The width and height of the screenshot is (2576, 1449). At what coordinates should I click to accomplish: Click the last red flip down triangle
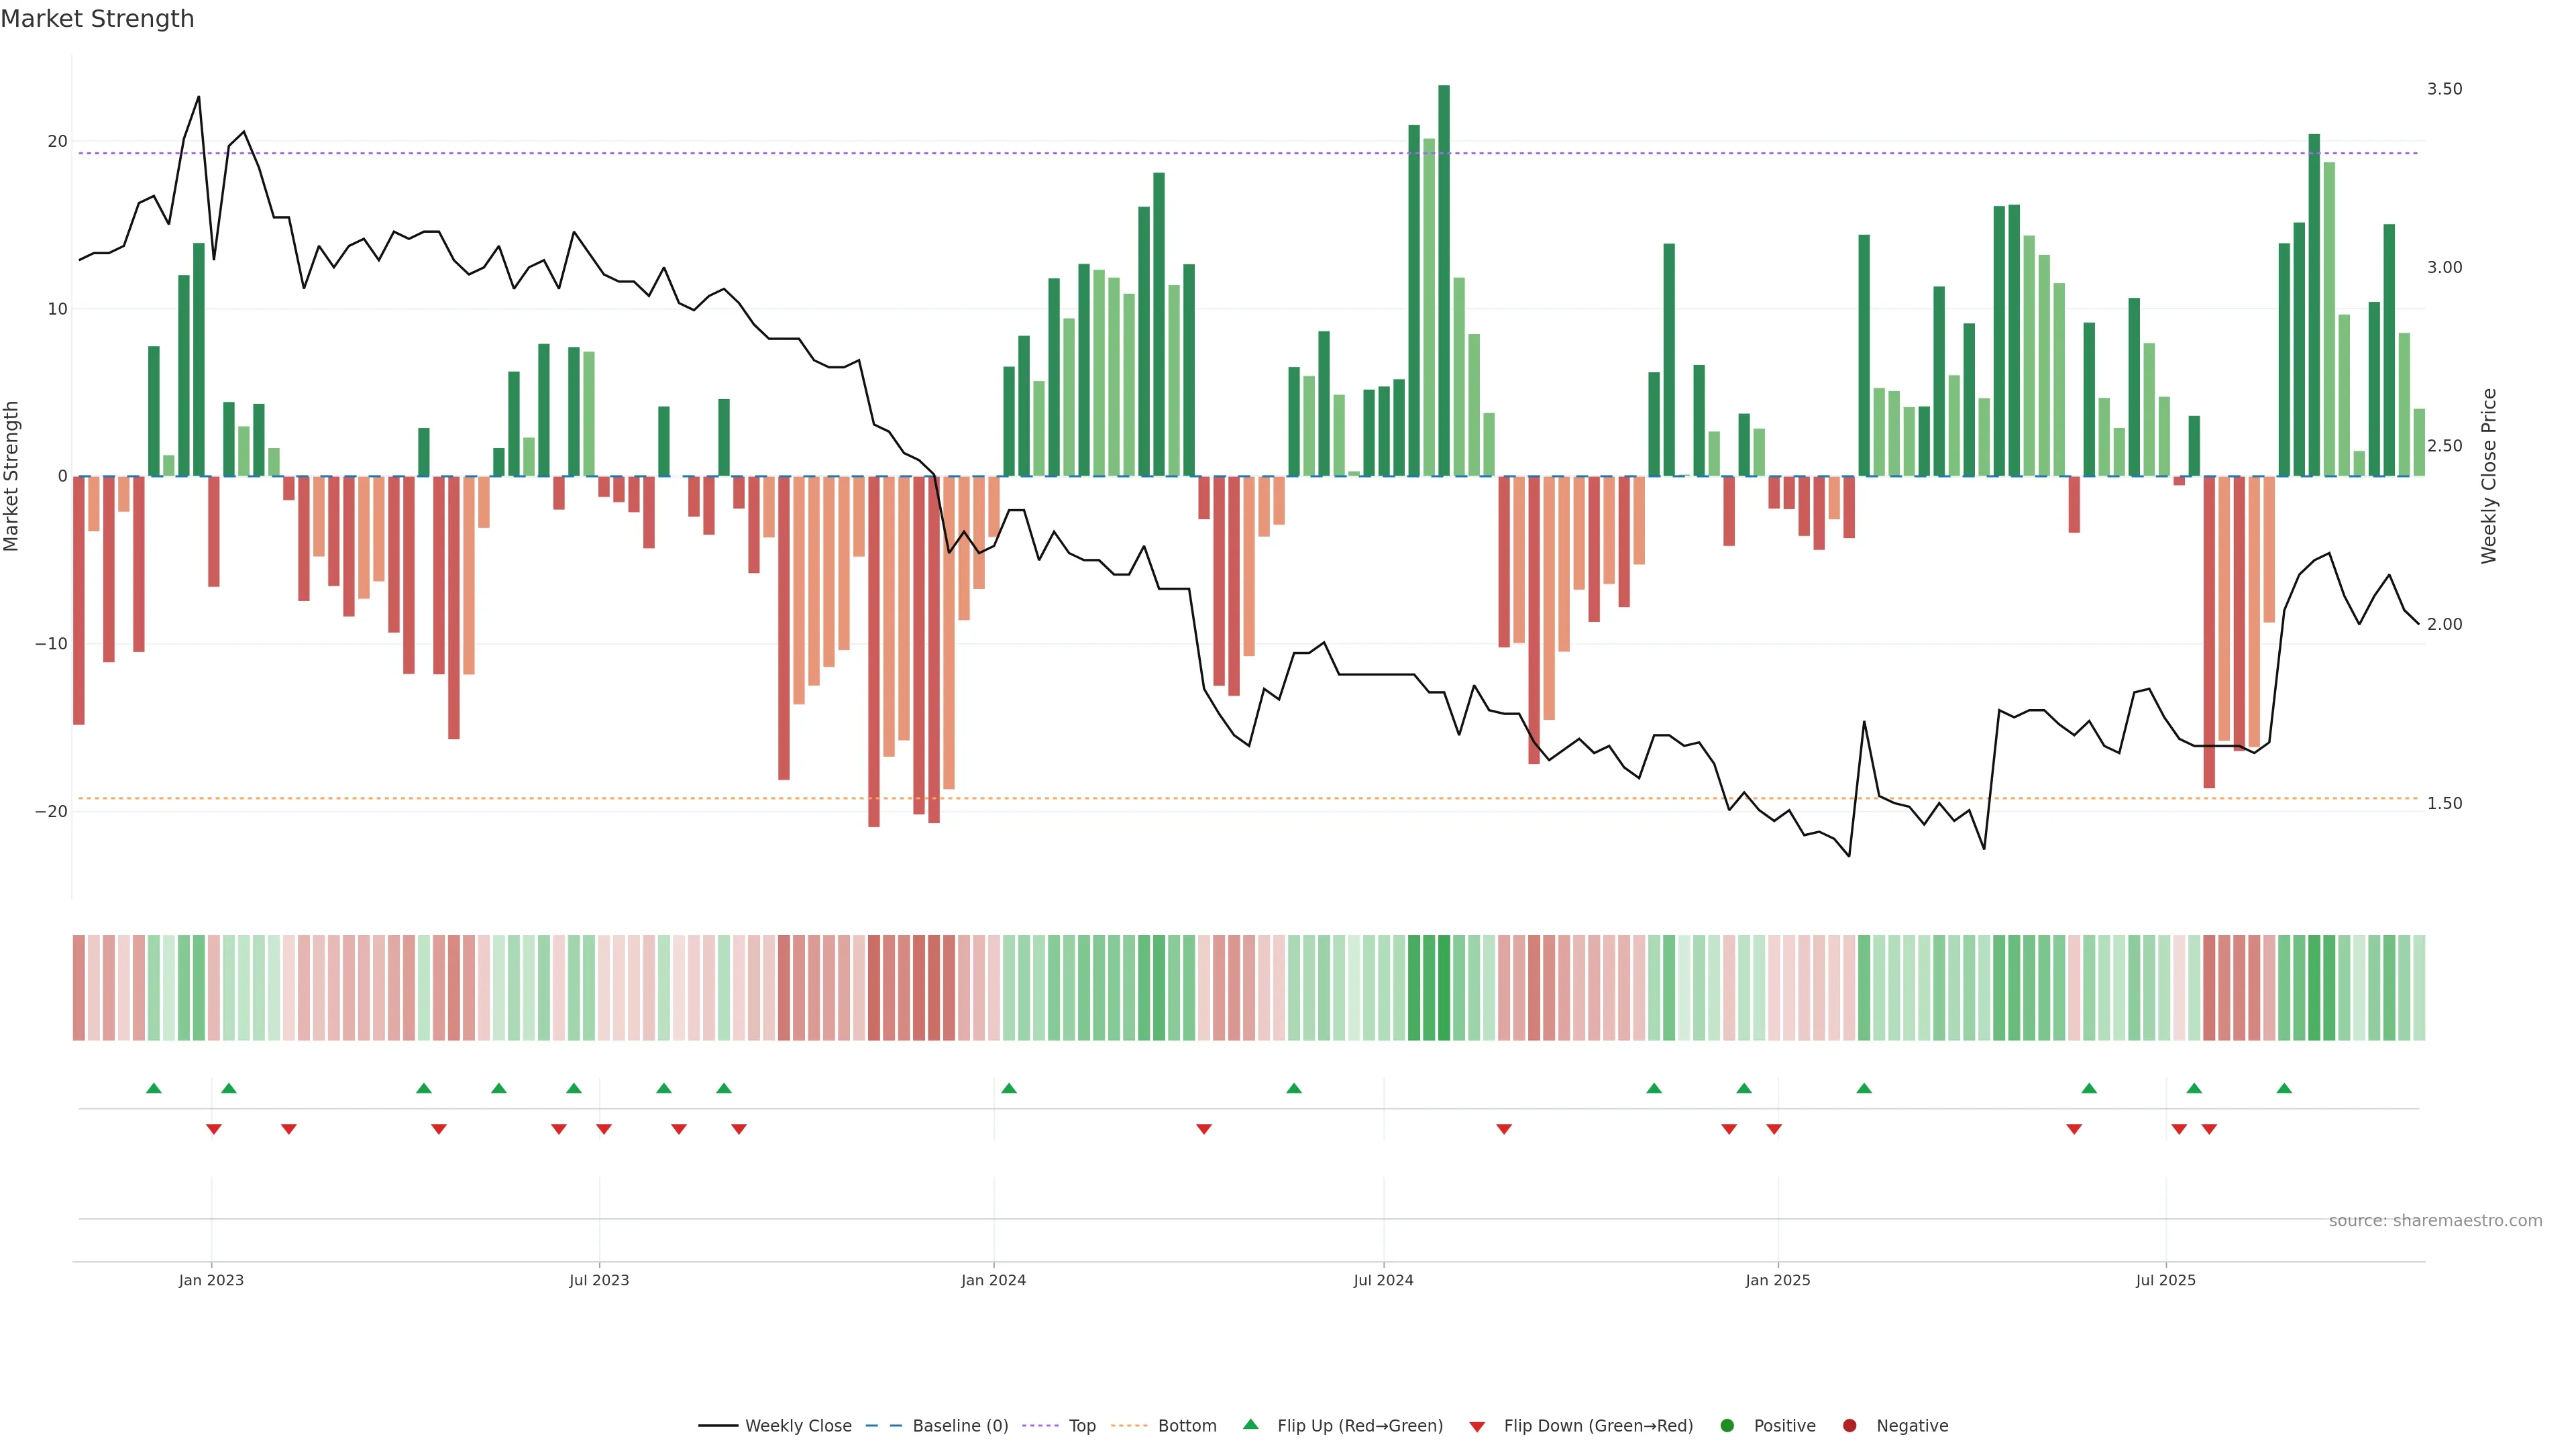pyautogui.click(x=2209, y=1129)
